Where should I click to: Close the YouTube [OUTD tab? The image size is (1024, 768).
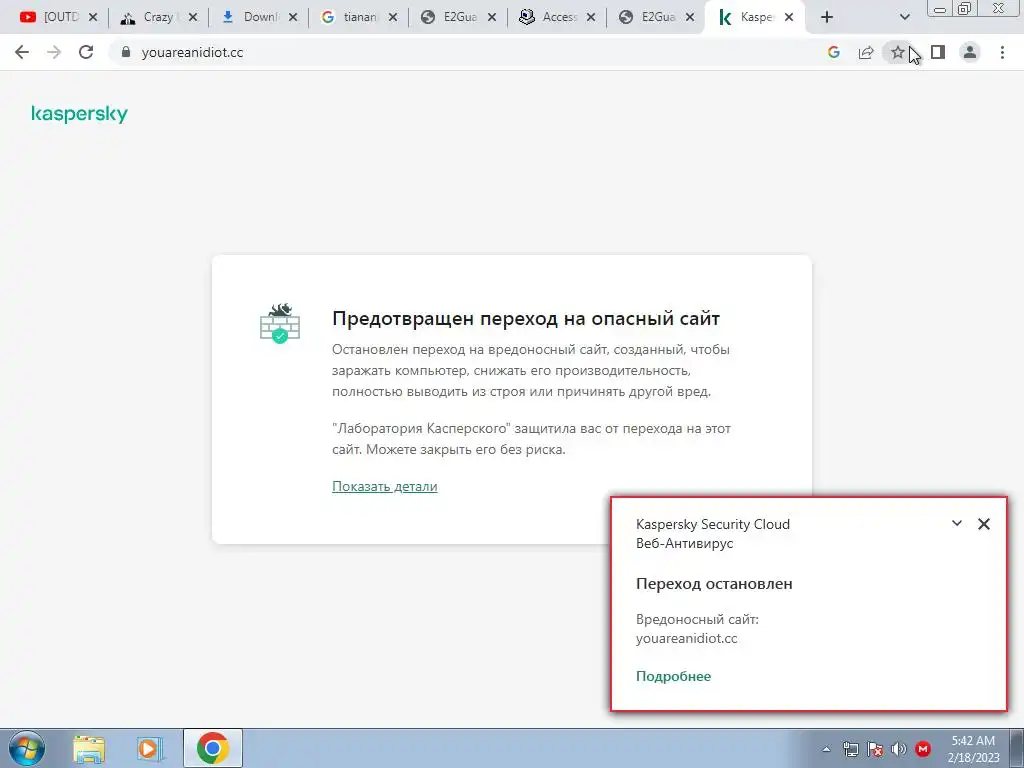[x=93, y=18]
